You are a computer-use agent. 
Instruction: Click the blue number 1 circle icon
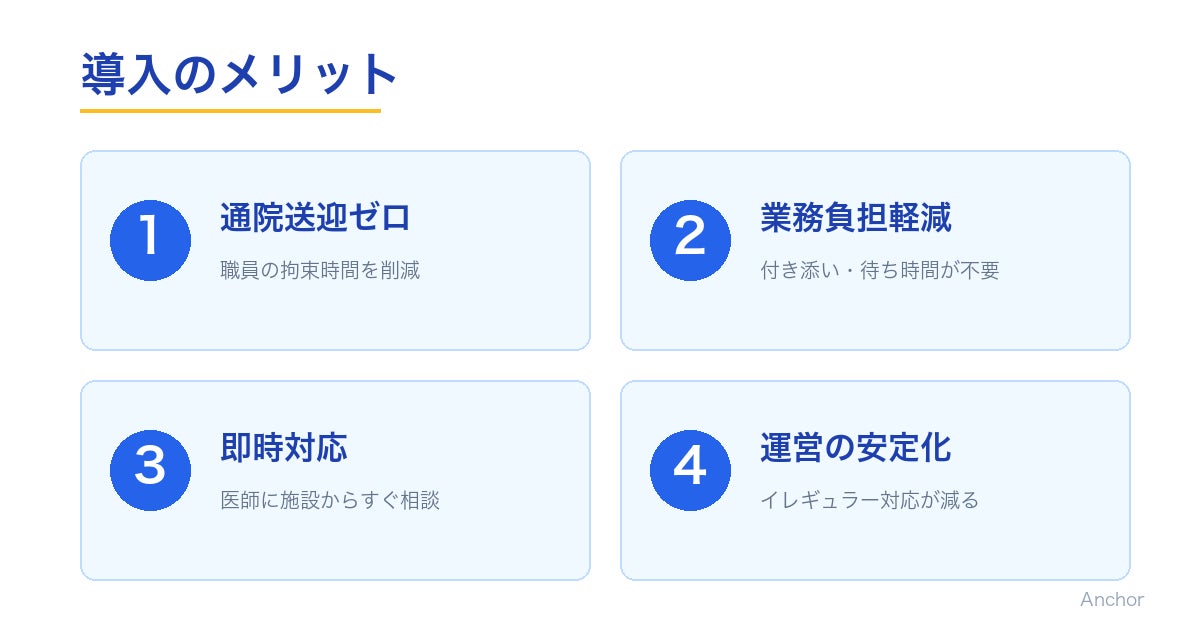[x=150, y=240]
